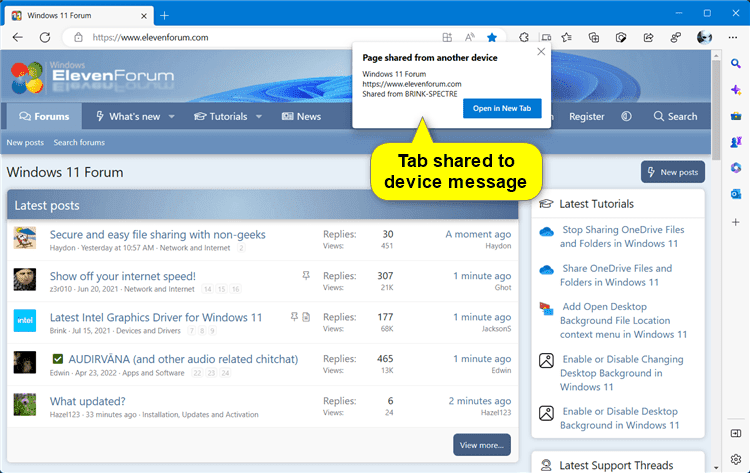Open sidebar Games icon
This screenshot has width=750, height=473.
pos(736,142)
